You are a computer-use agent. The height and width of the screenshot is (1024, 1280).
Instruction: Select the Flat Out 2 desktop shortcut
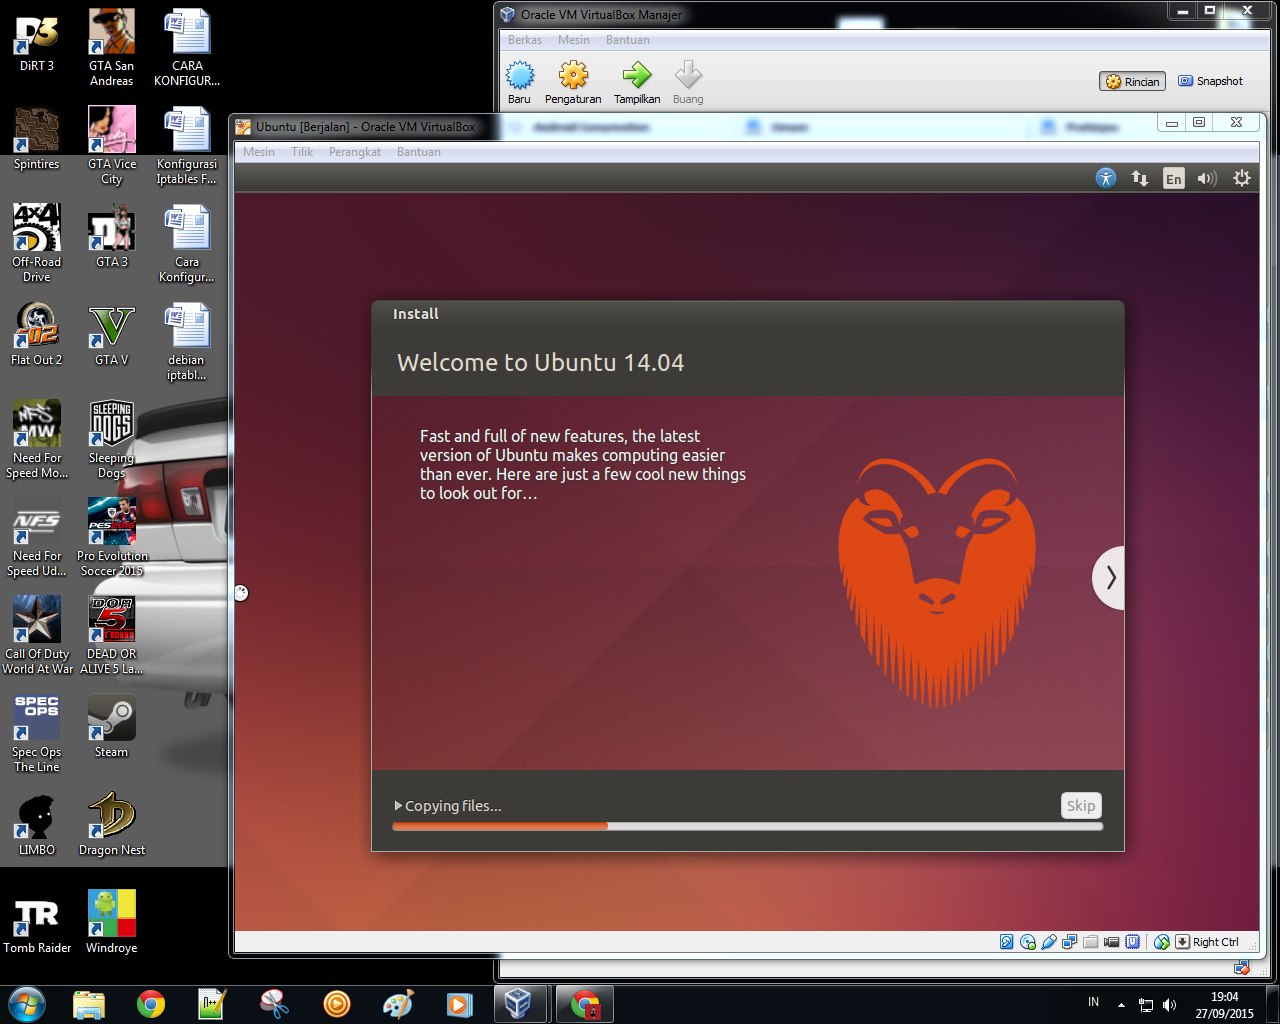(x=37, y=336)
